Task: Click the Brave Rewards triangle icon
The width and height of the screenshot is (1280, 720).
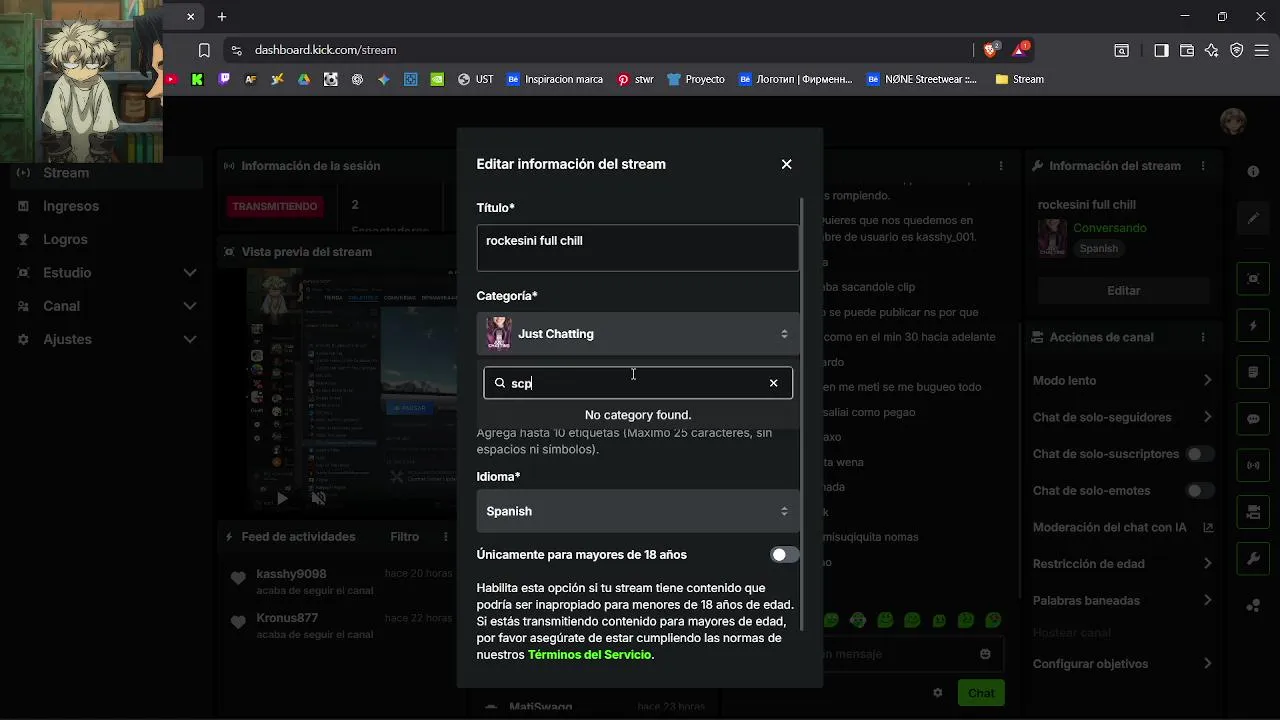Action: coord(1020,50)
